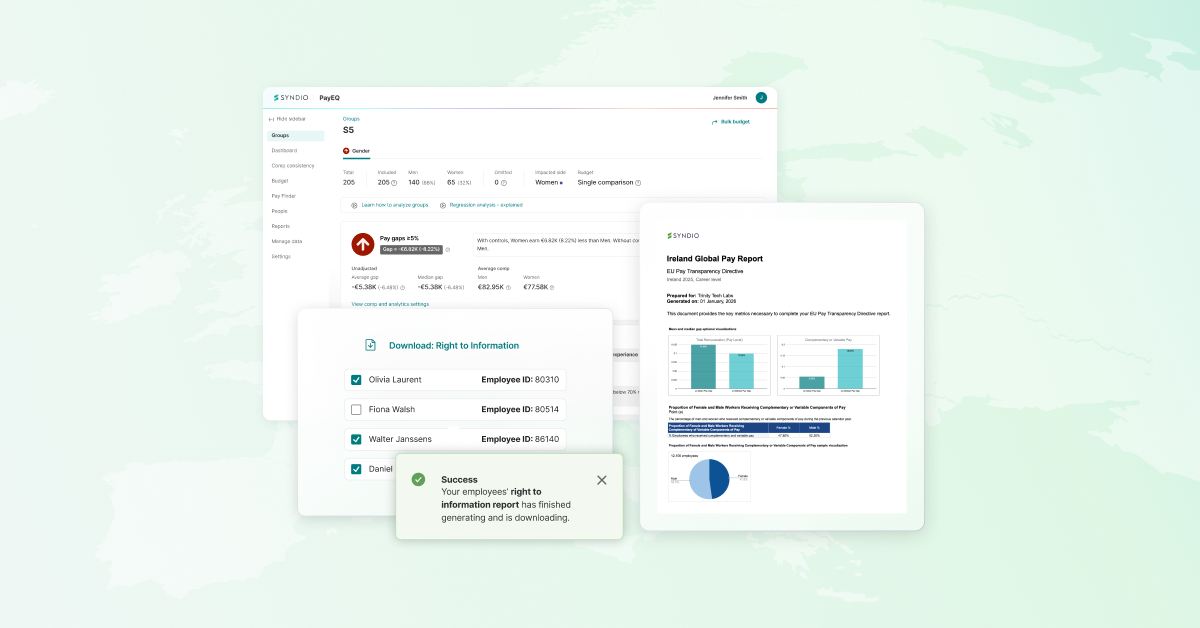
Task: Click the pie chart in the report
Action: point(710,479)
